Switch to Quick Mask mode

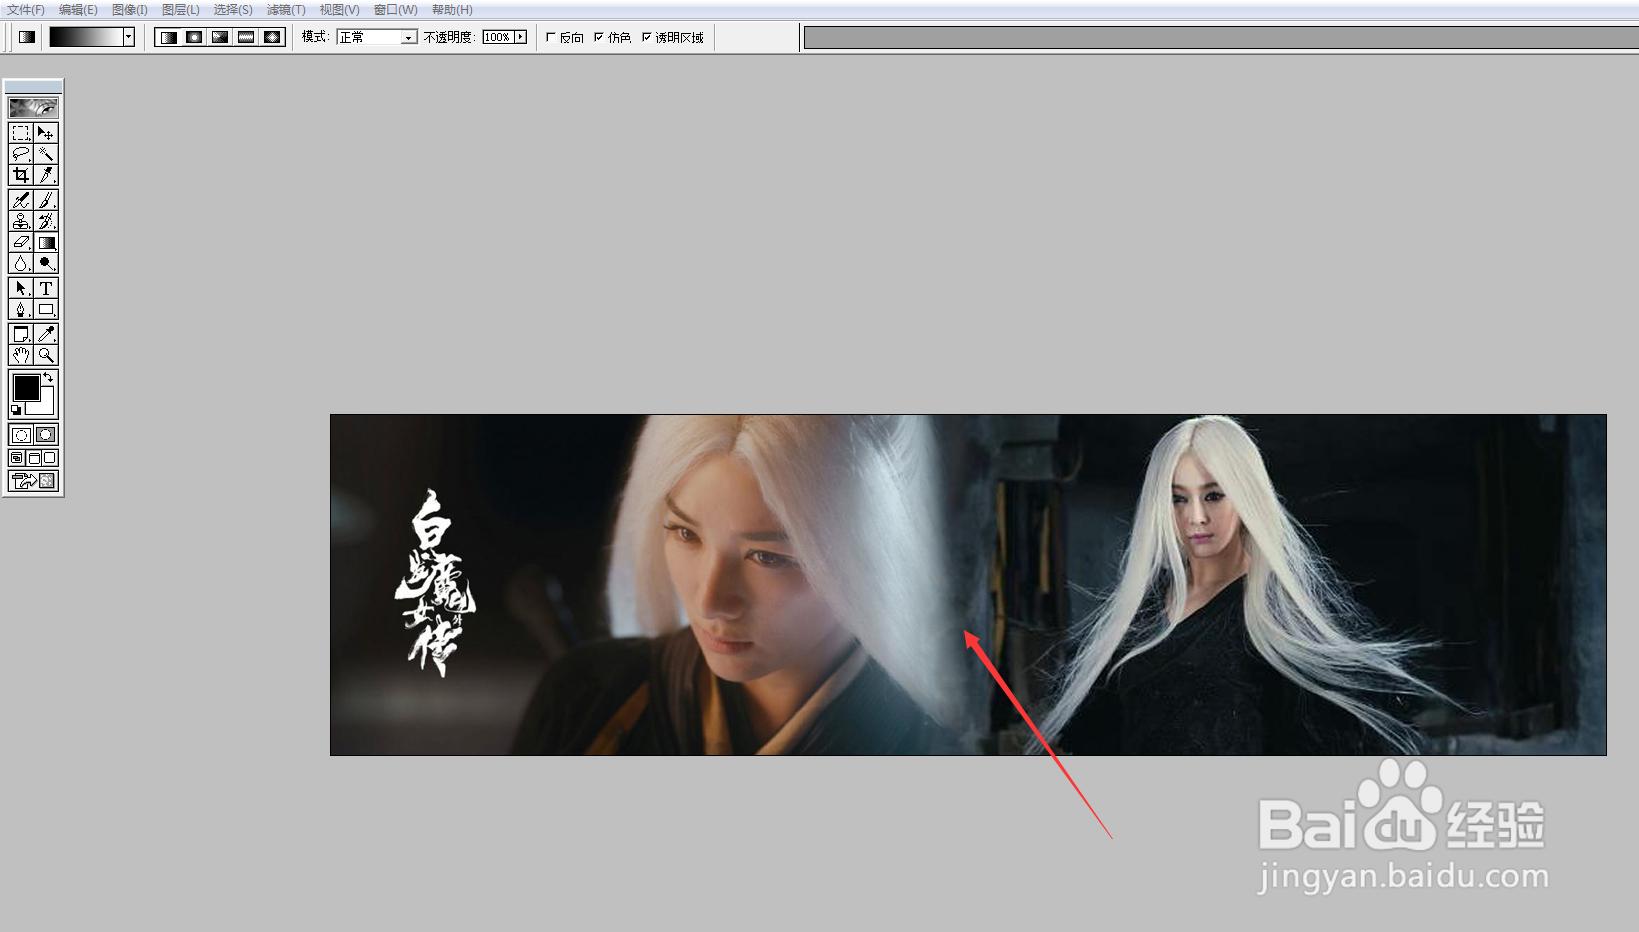46,435
